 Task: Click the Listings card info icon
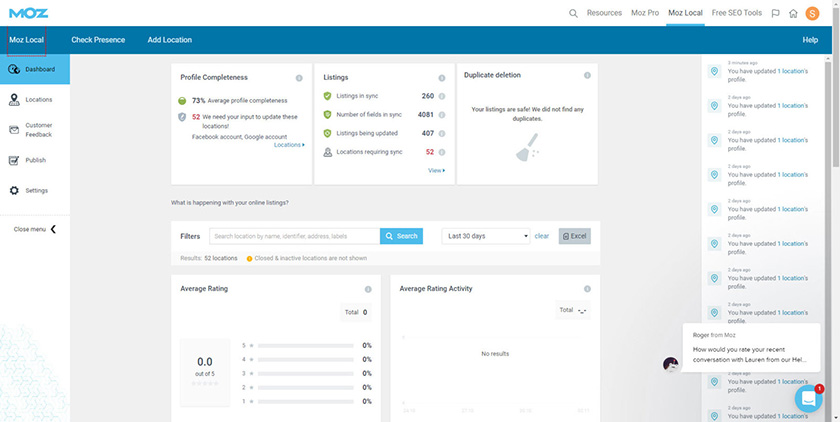[x=441, y=78]
